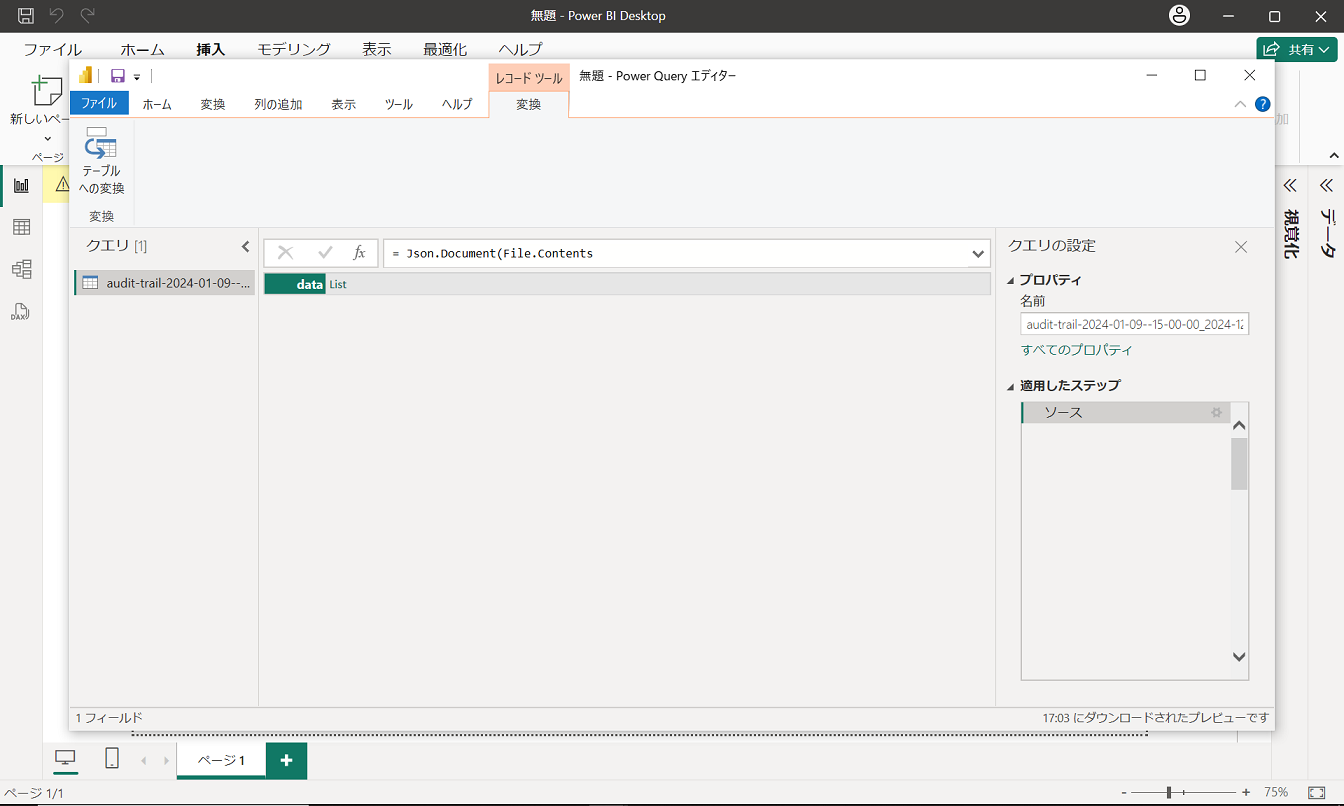Click the zoom out minus button
Image resolution: width=1344 pixels, height=806 pixels.
tap(1125, 792)
